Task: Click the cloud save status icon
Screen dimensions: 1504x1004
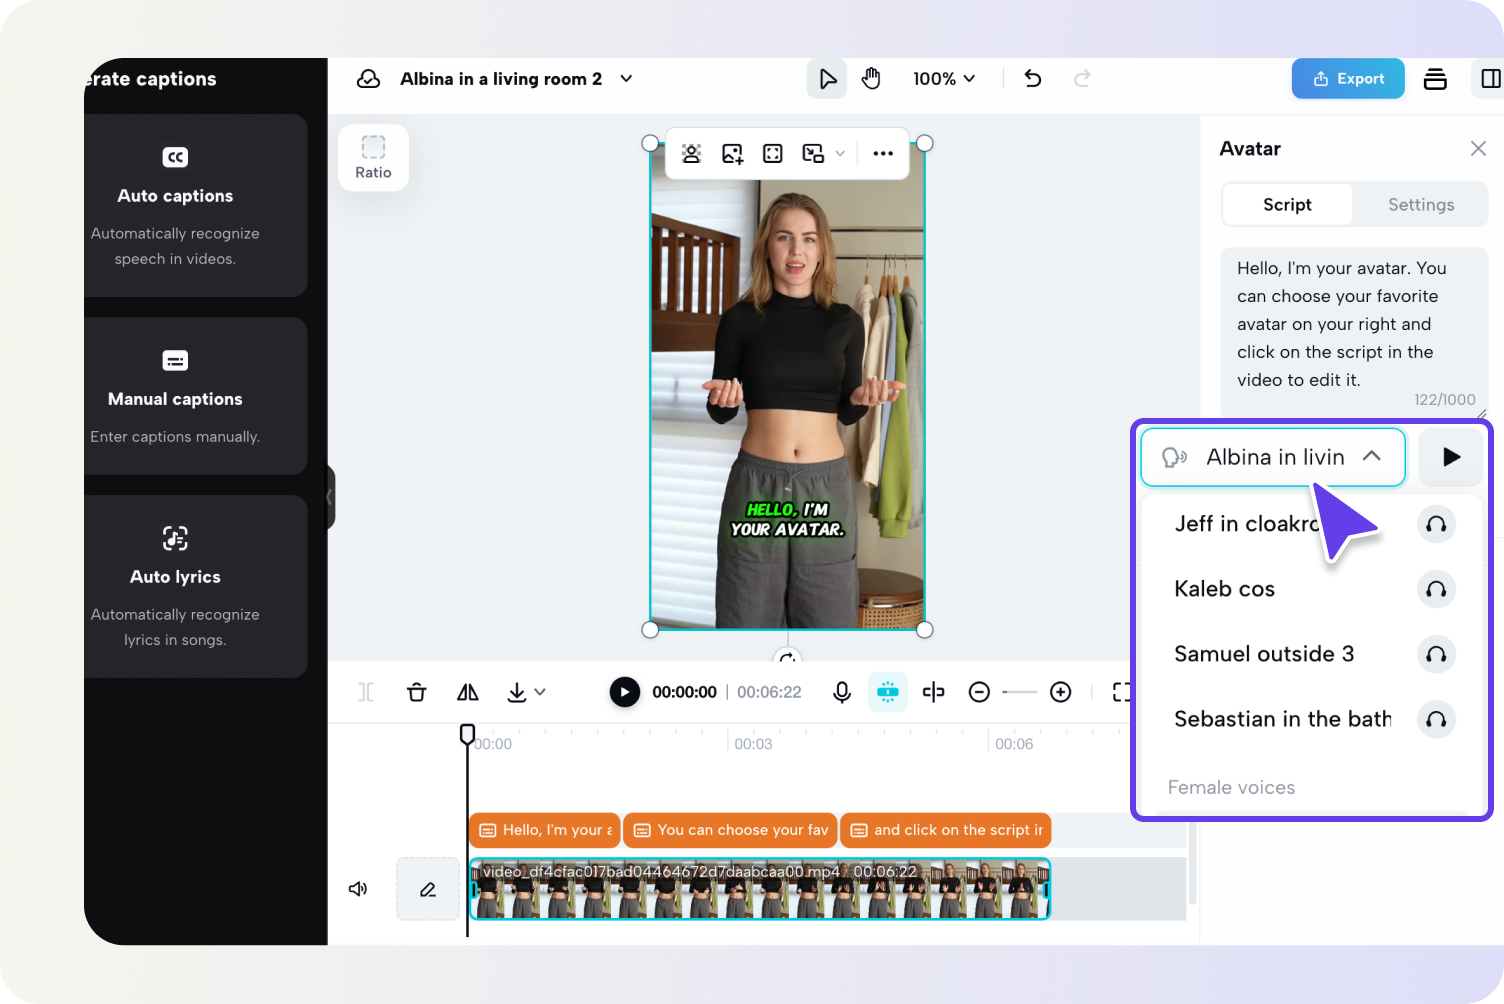Action: pyautogui.click(x=369, y=79)
